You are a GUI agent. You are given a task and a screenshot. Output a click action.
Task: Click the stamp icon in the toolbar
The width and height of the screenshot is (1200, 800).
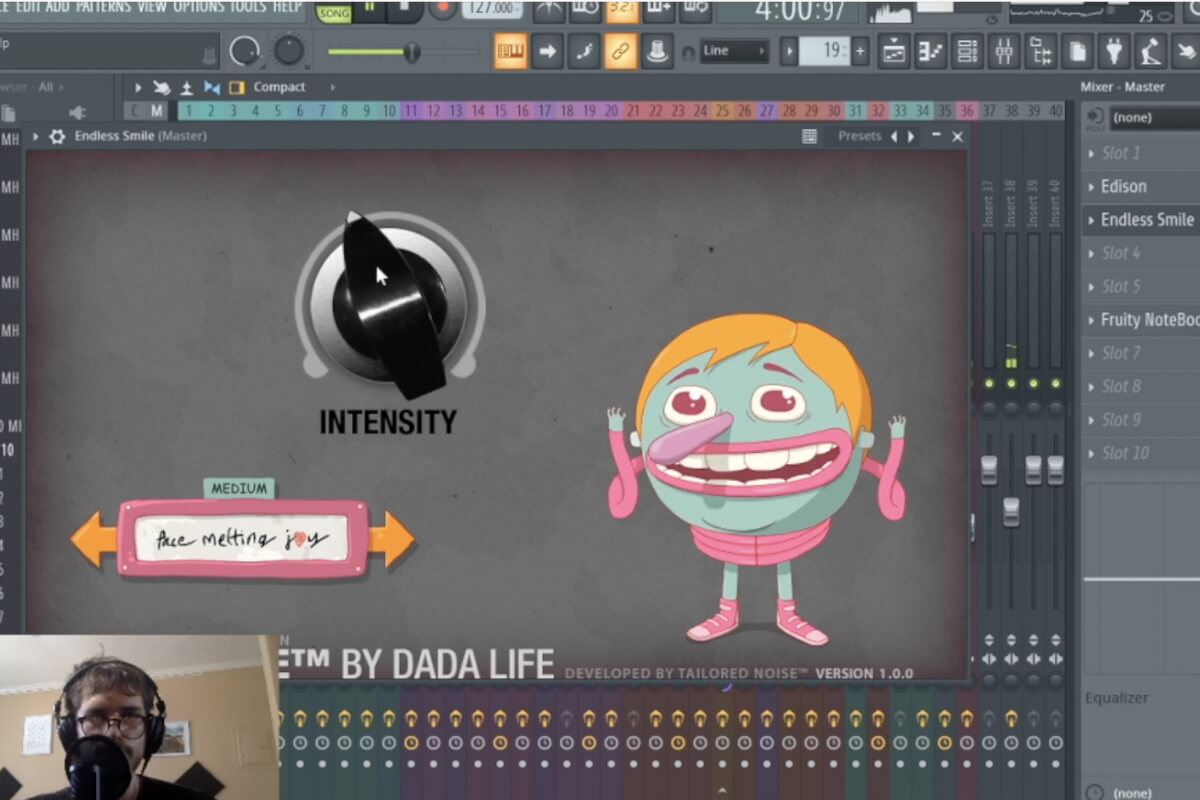[x=657, y=51]
